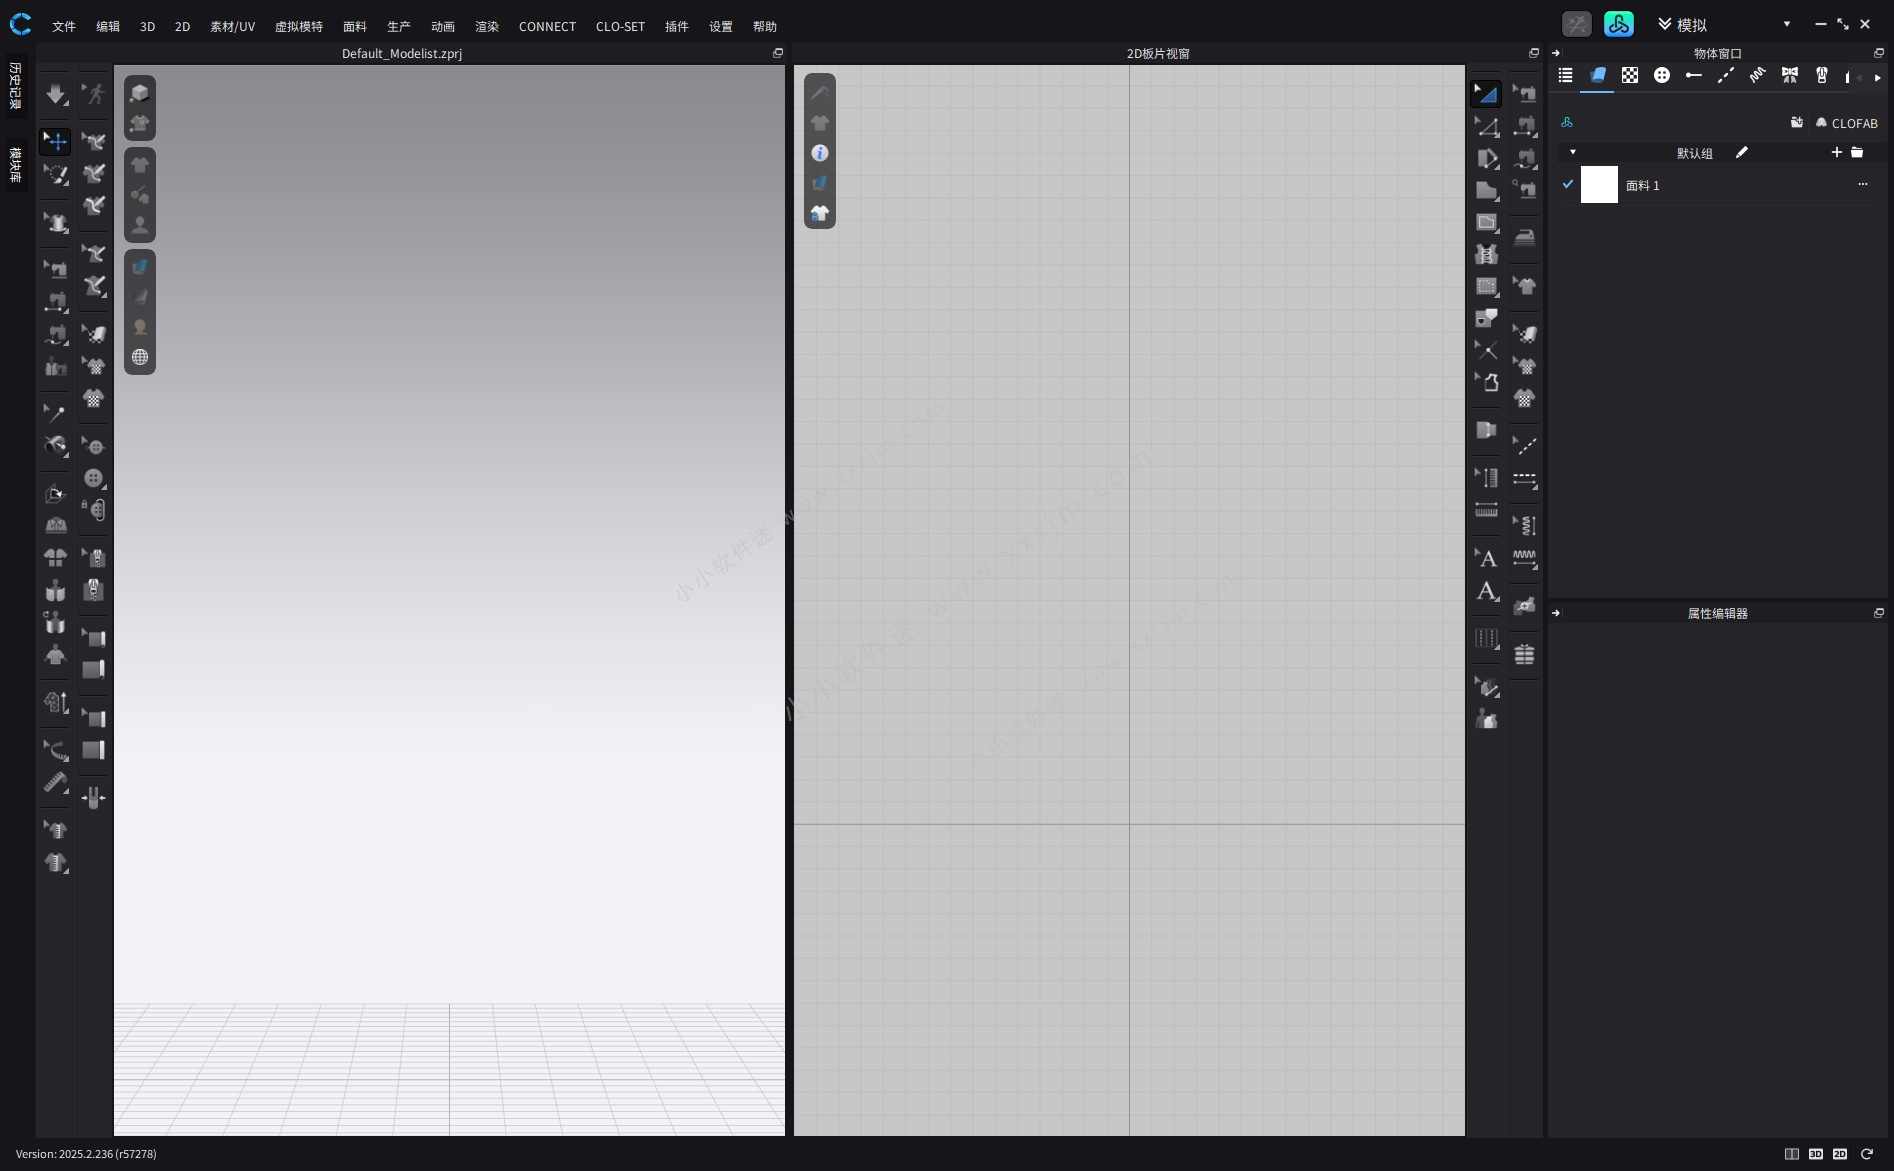Screen dimensions: 1894x1171
Task: Open the 模拟 mode dropdown
Action: tap(1786, 24)
